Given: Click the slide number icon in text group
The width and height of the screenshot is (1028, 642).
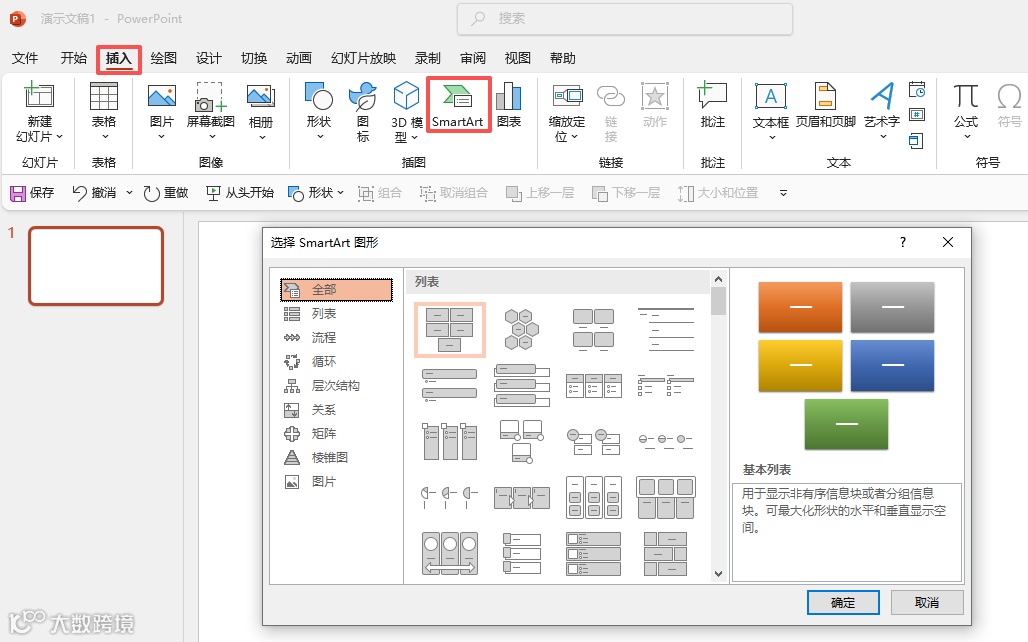Looking at the screenshot, I should pos(917,115).
